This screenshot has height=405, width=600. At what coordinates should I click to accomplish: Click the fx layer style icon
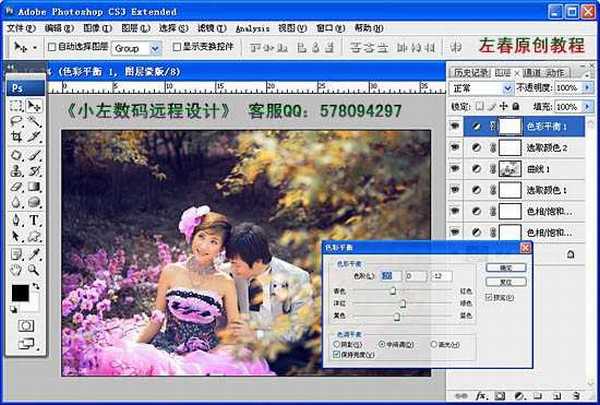tap(483, 397)
